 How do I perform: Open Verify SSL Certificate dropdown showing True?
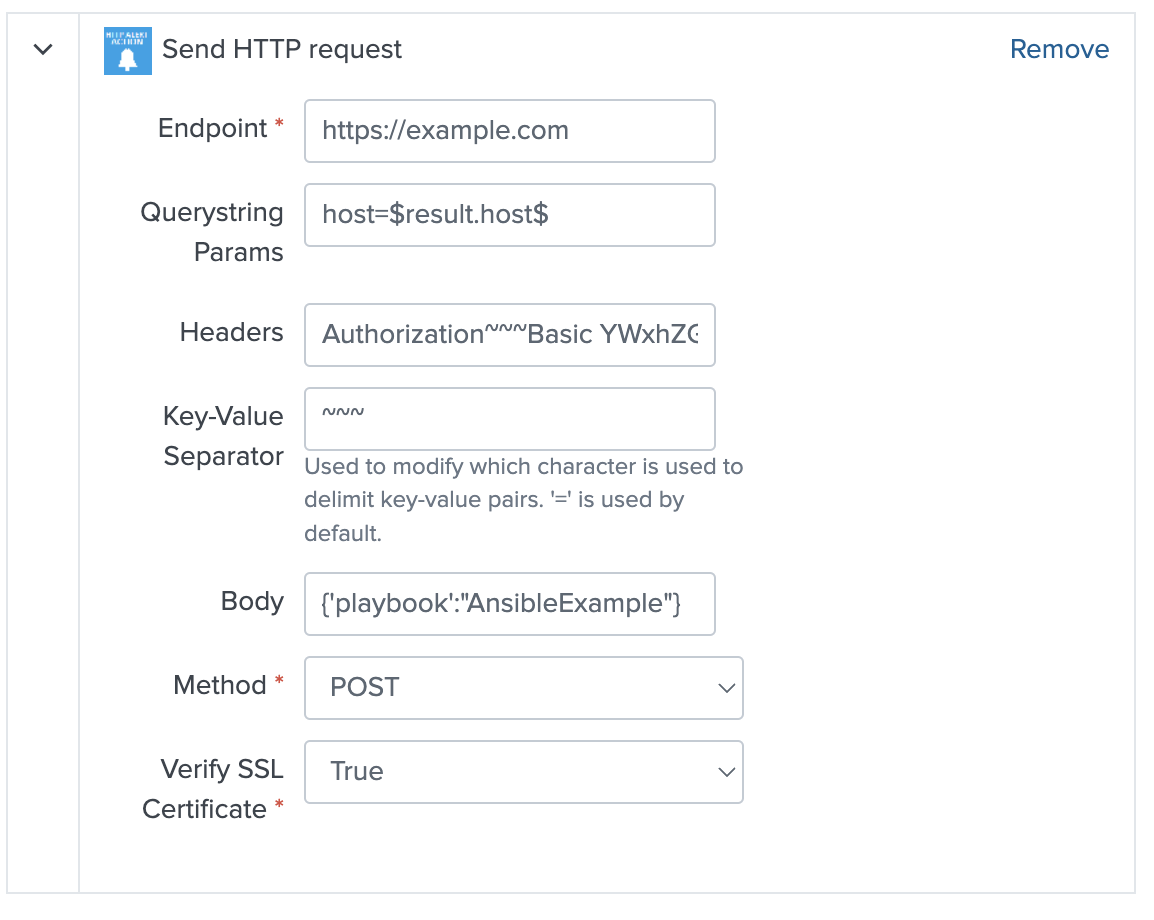coord(523,771)
